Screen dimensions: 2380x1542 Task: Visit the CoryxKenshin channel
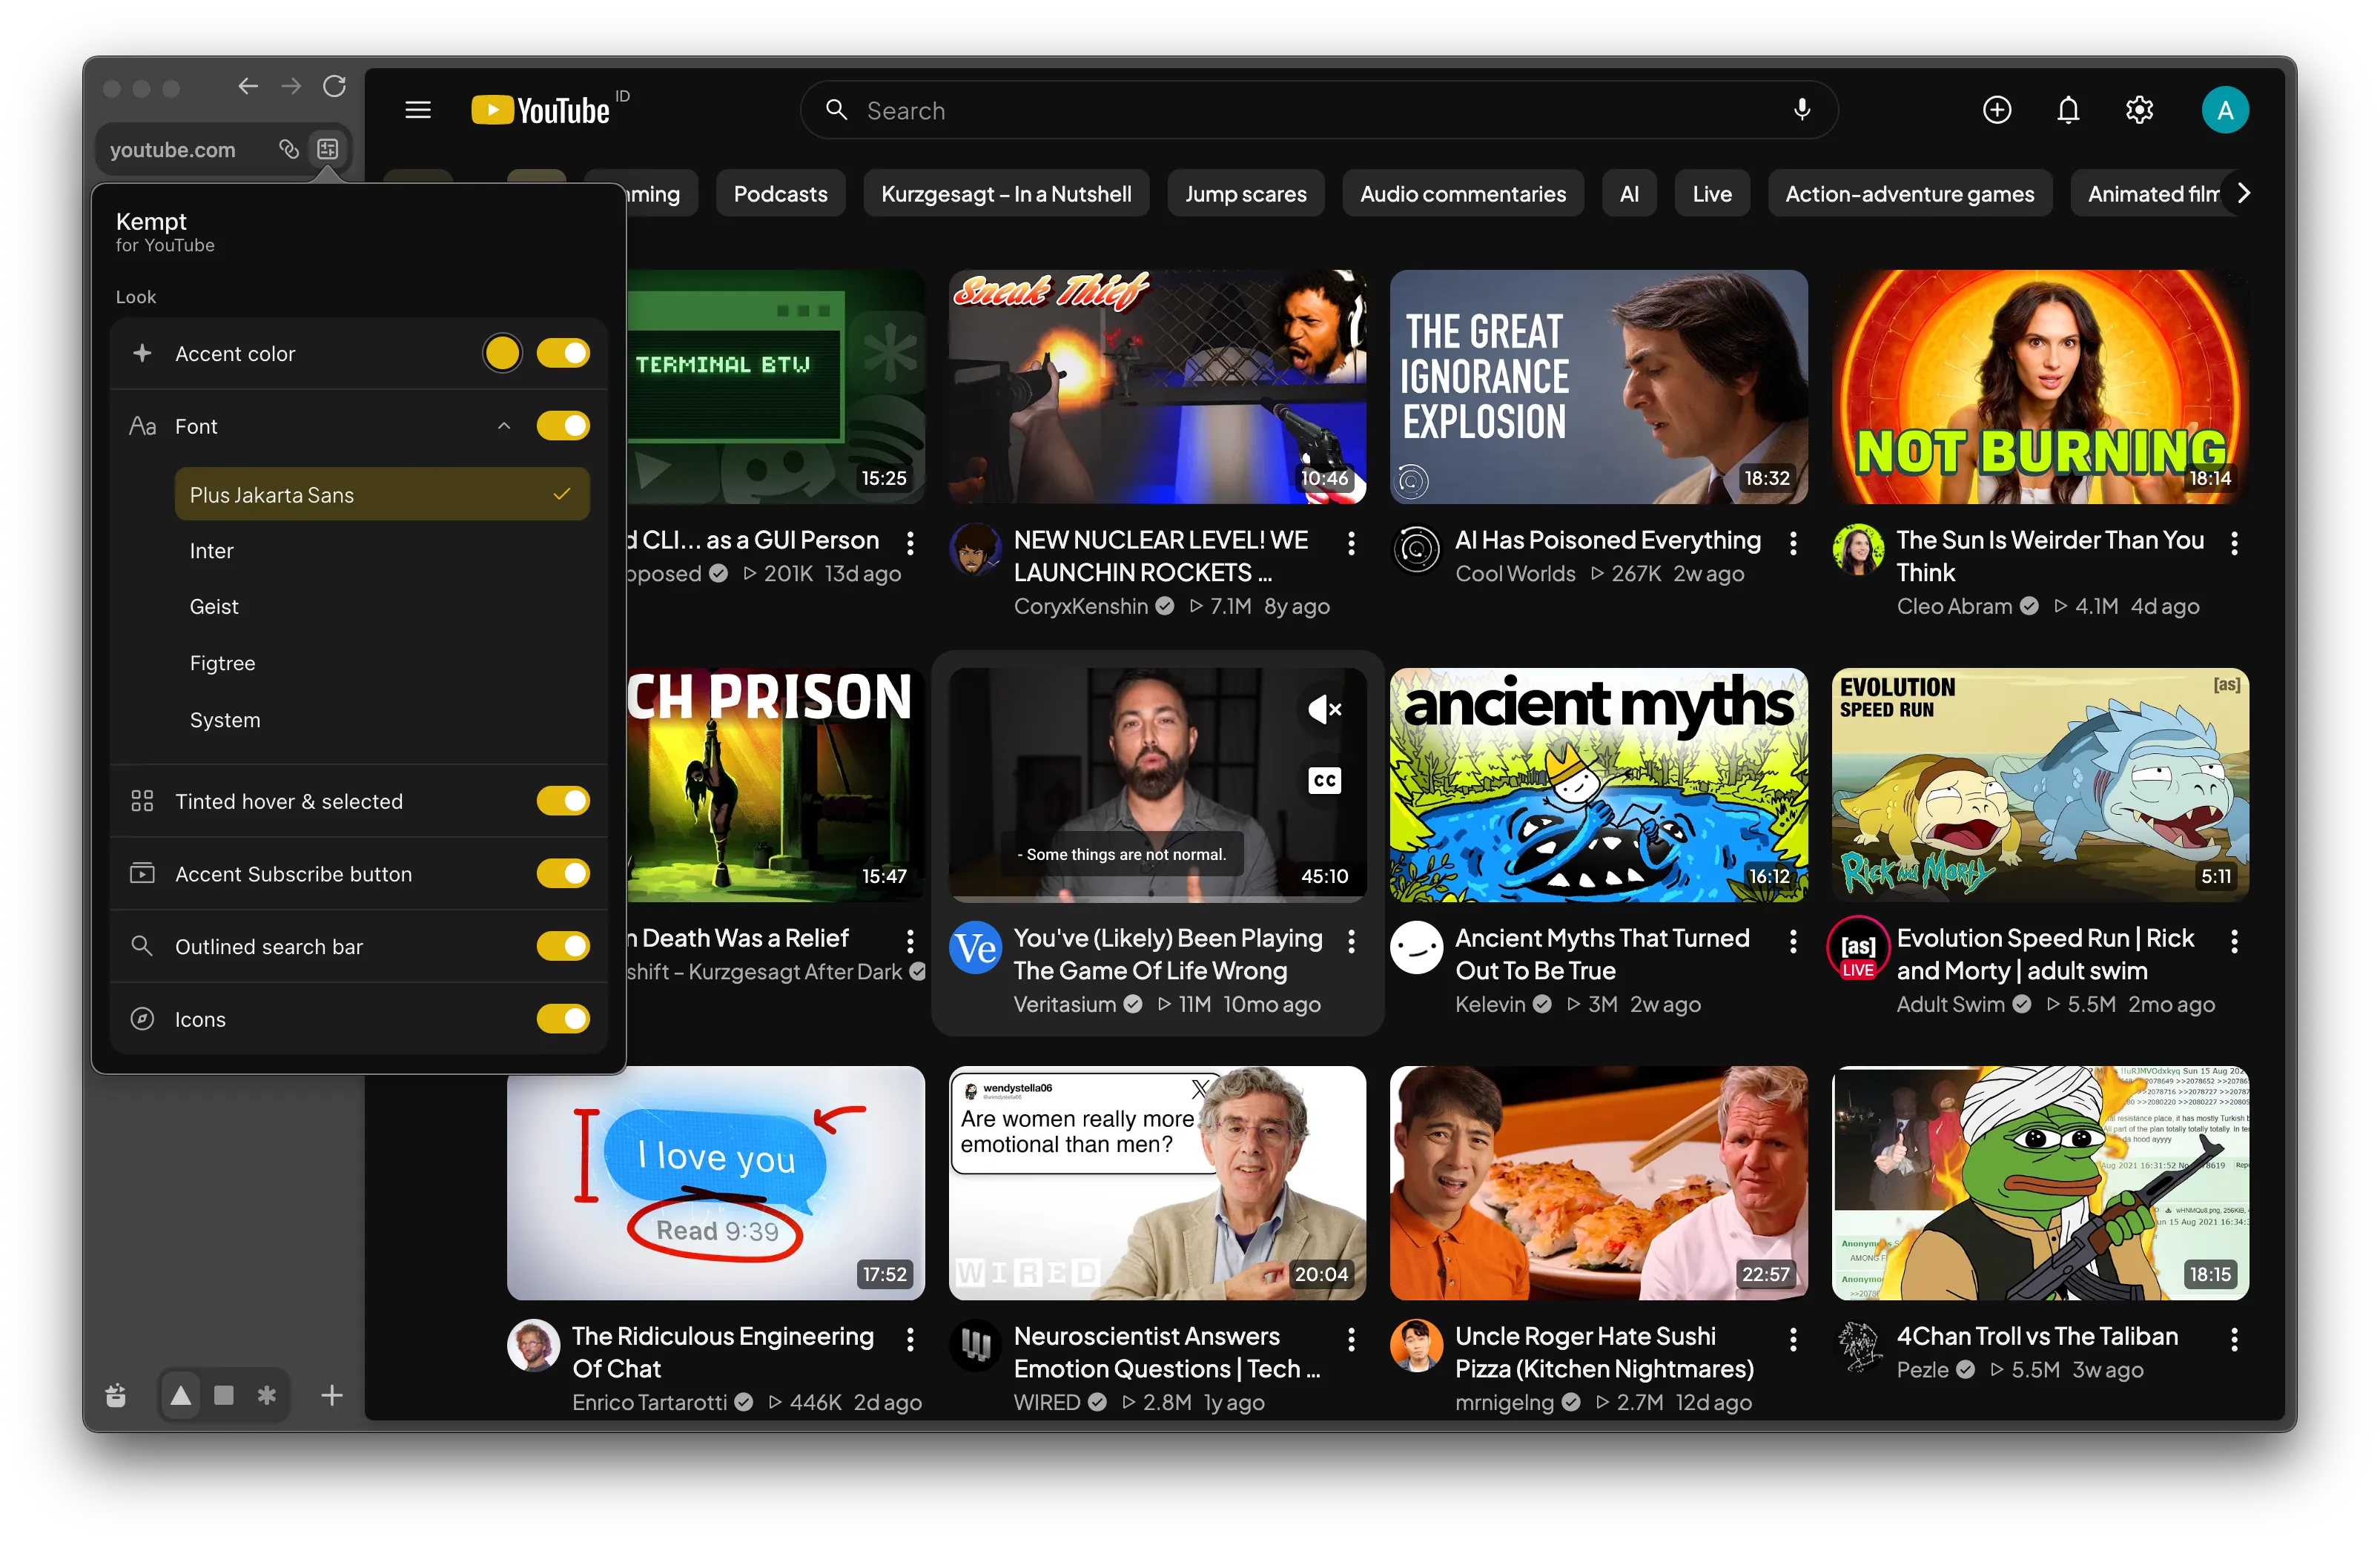click(x=1080, y=606)
